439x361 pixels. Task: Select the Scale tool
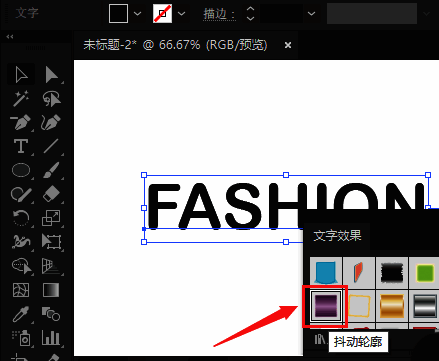(51, 218)
